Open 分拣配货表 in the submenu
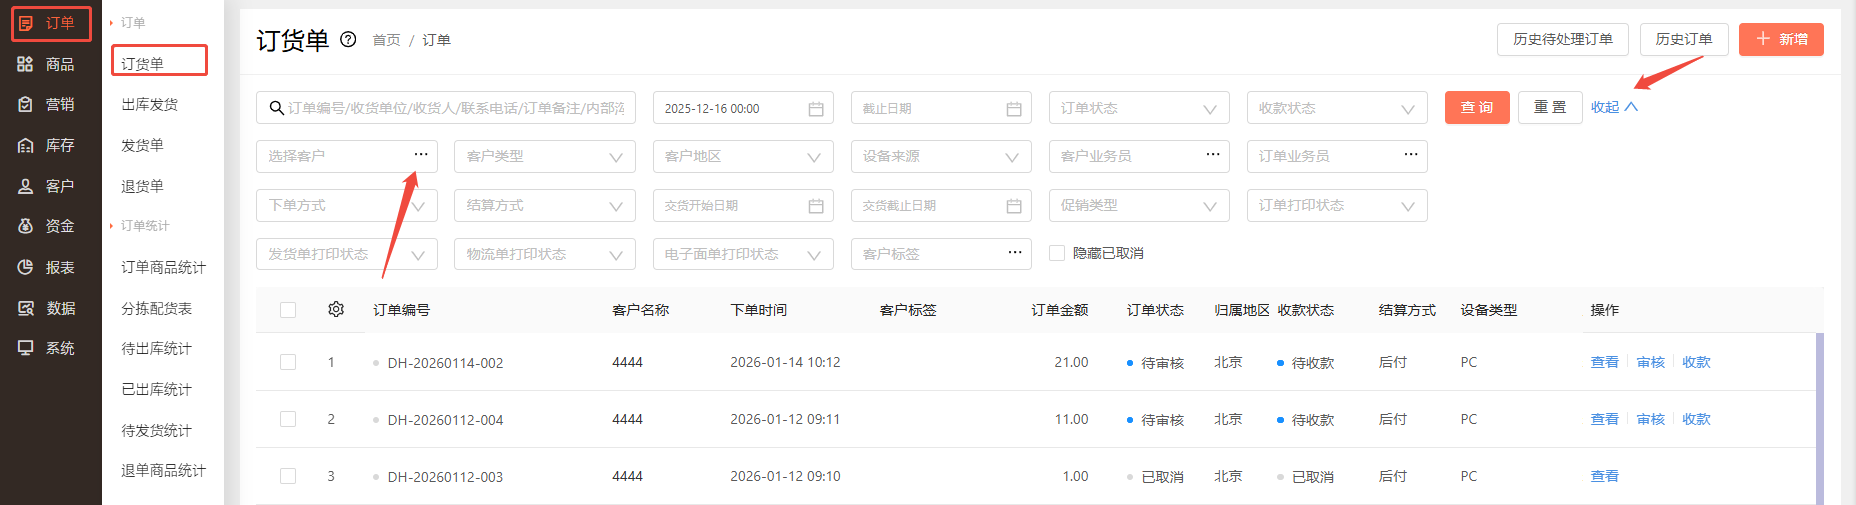This screenshot has width=1856, height=505. [156, 308]
